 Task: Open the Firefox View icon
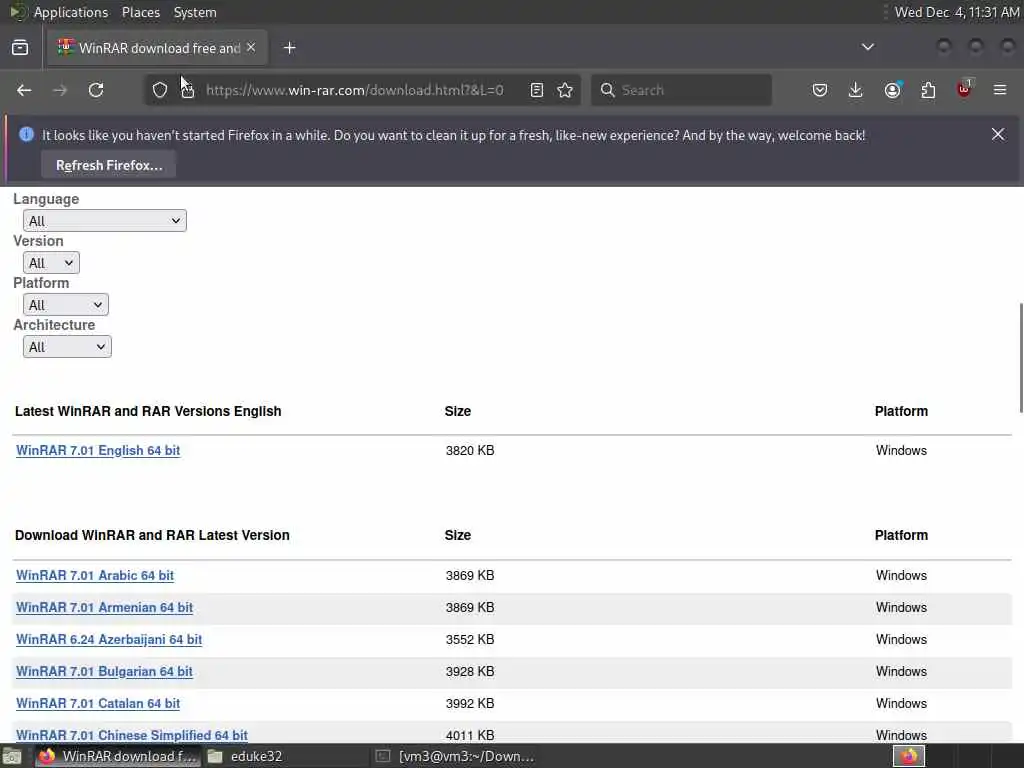click(20, 48)
